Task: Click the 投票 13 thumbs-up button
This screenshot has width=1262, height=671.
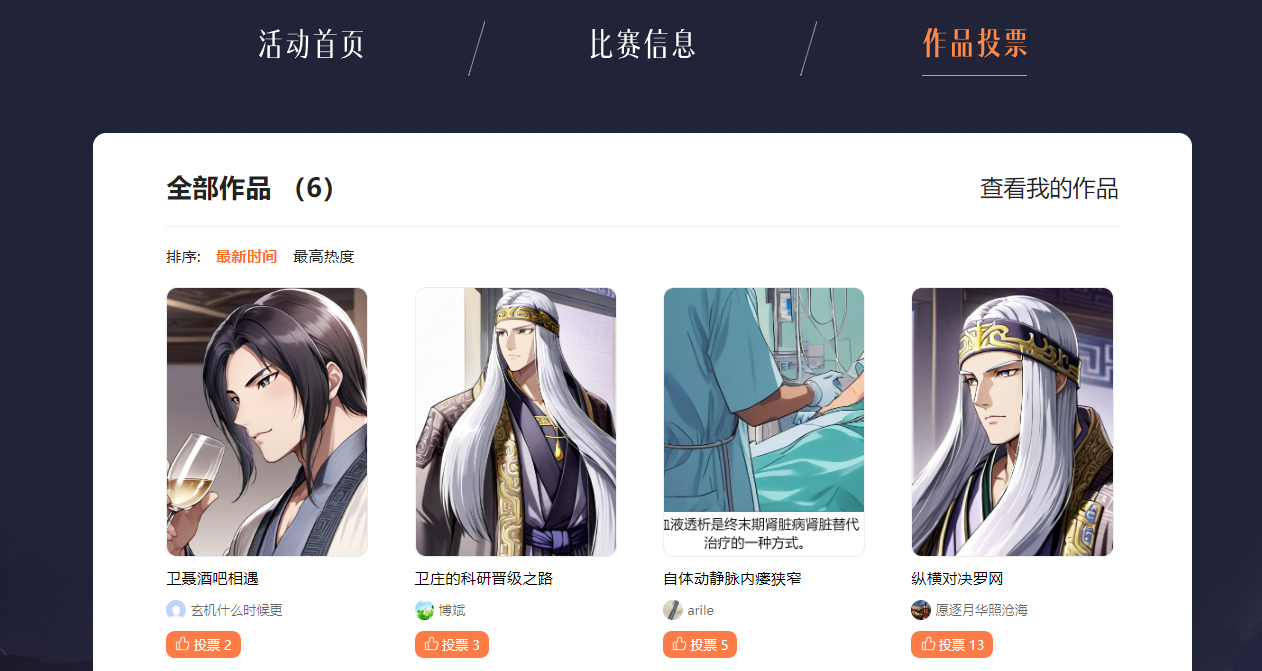Action: tap(952, 645)
